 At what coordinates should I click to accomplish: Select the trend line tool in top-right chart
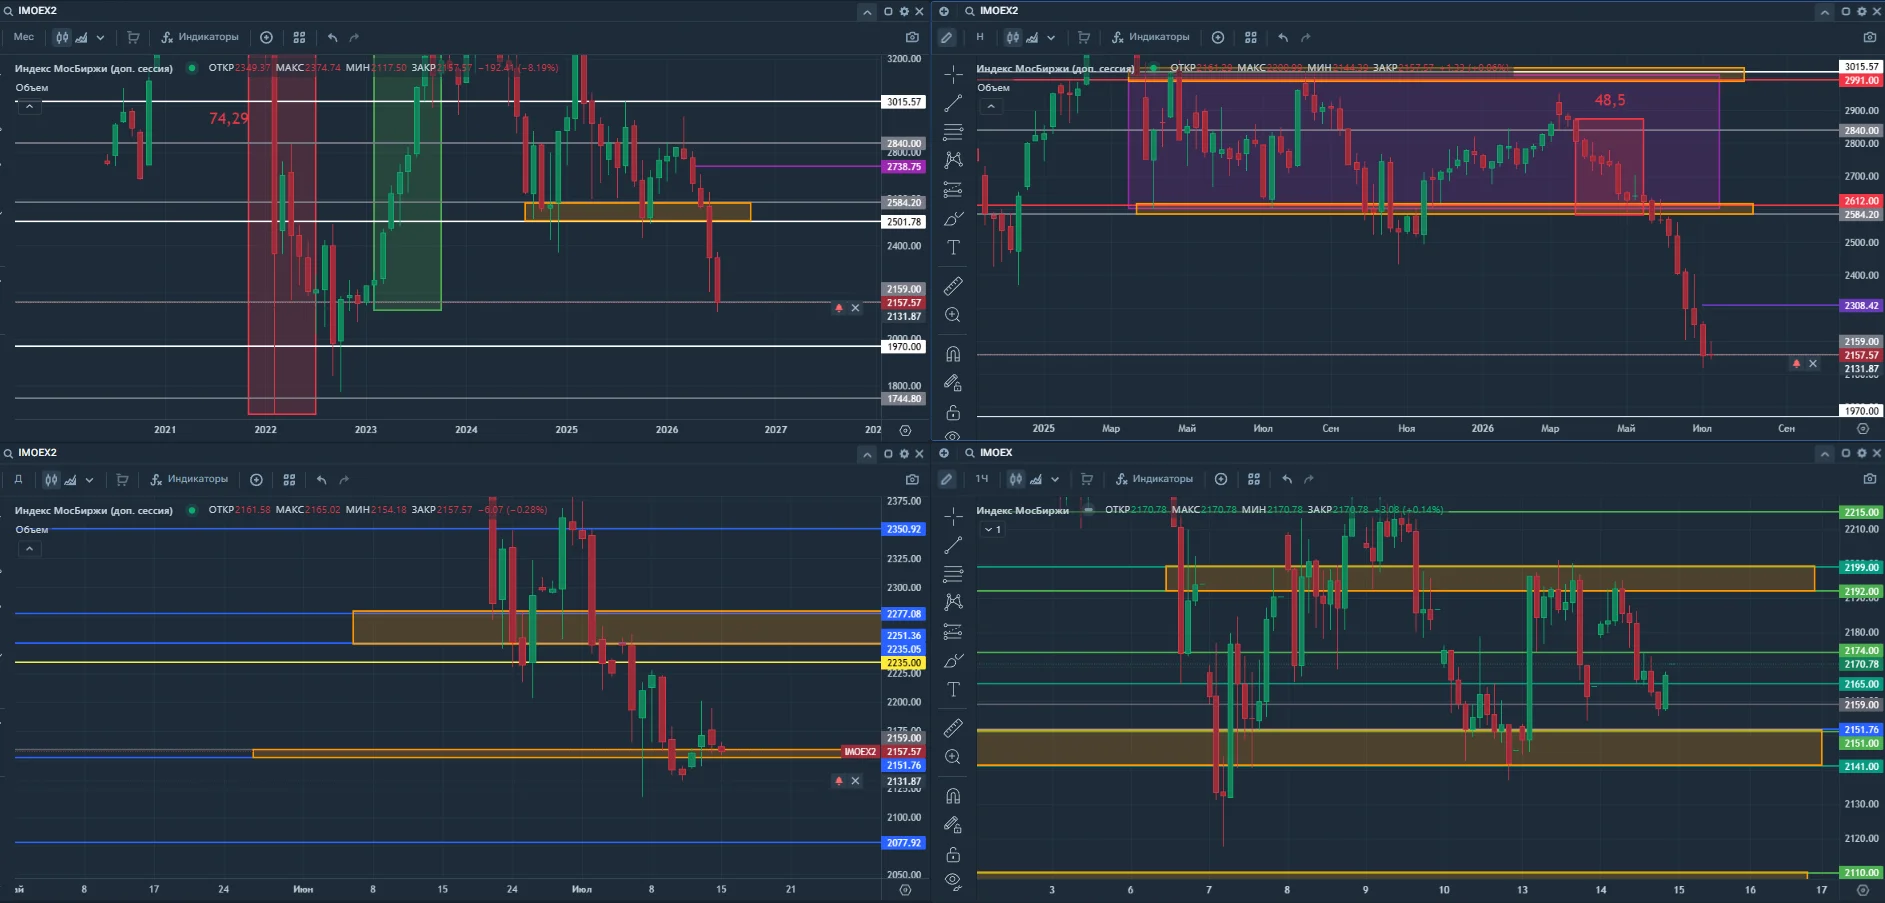953,103
